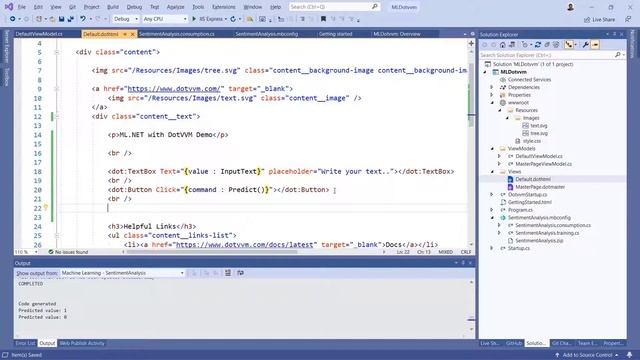
Task: Click the lightbulb quick actions icon on line 22
Action: click(46, 207)
